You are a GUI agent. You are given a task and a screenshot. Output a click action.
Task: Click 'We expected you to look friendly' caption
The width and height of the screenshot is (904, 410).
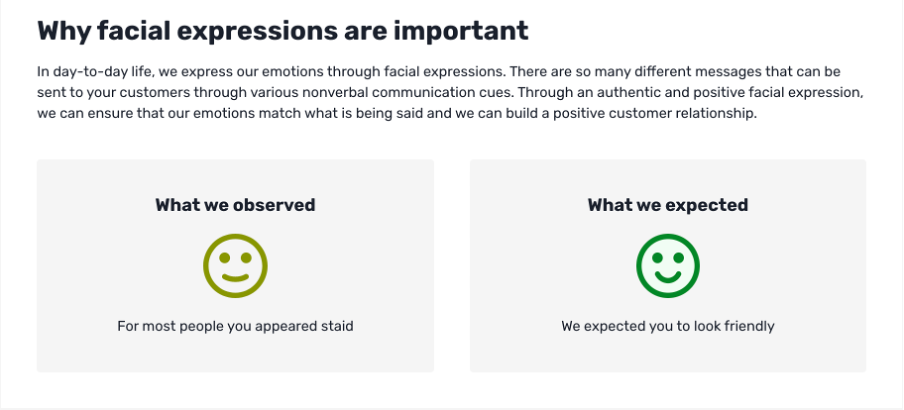click(x=668, y=326)
